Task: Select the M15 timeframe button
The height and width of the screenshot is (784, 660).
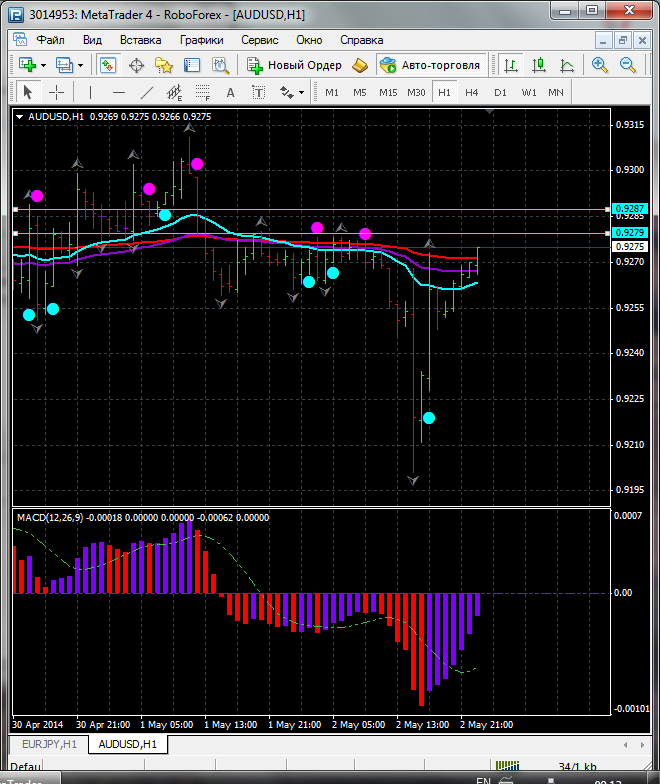Action: (x=388, y=92)
